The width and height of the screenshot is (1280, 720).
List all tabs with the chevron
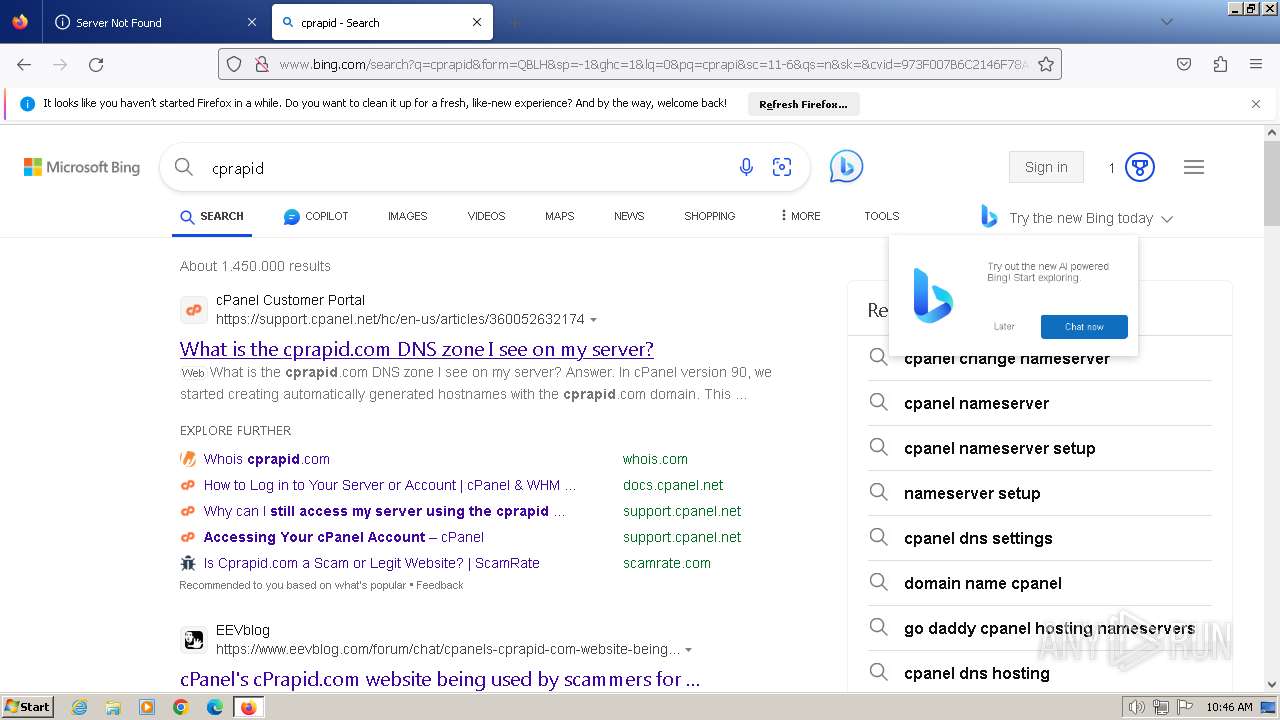[1166, 22]
